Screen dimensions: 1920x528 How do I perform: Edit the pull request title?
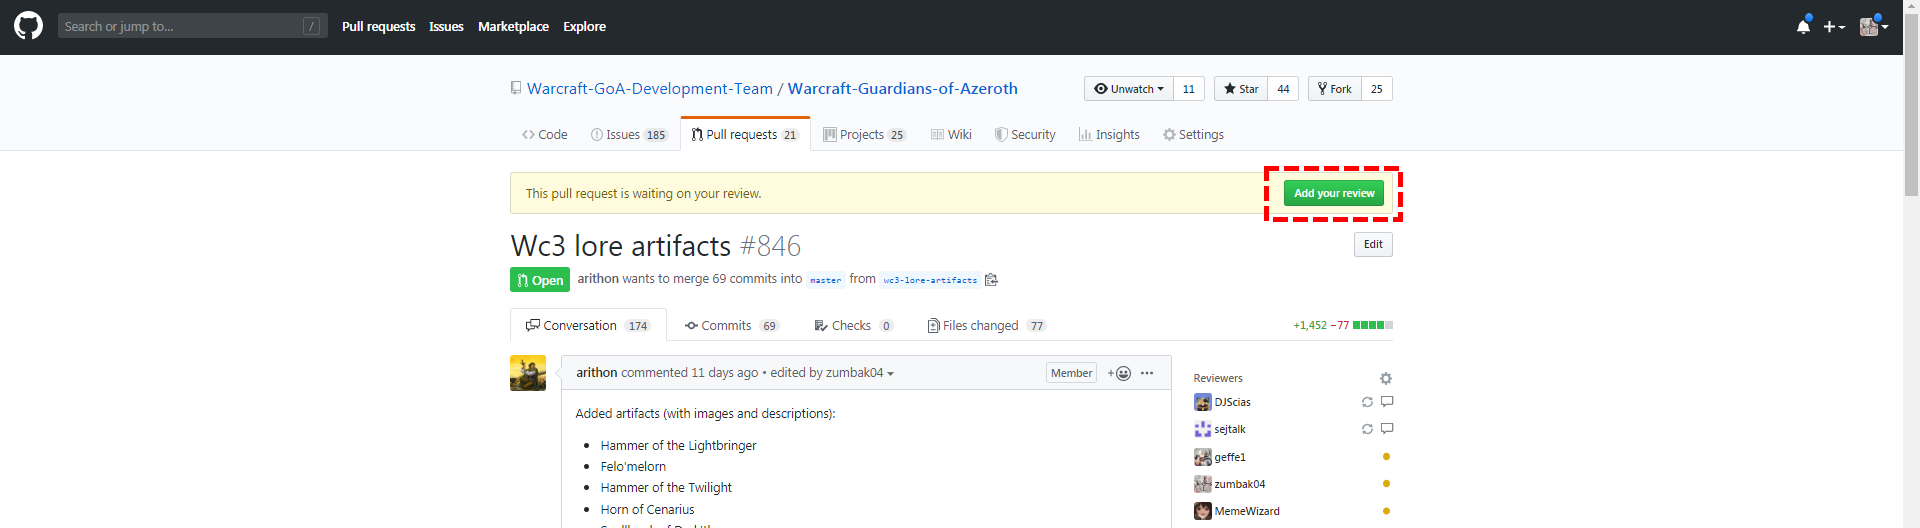click(x=1373, y=244)
